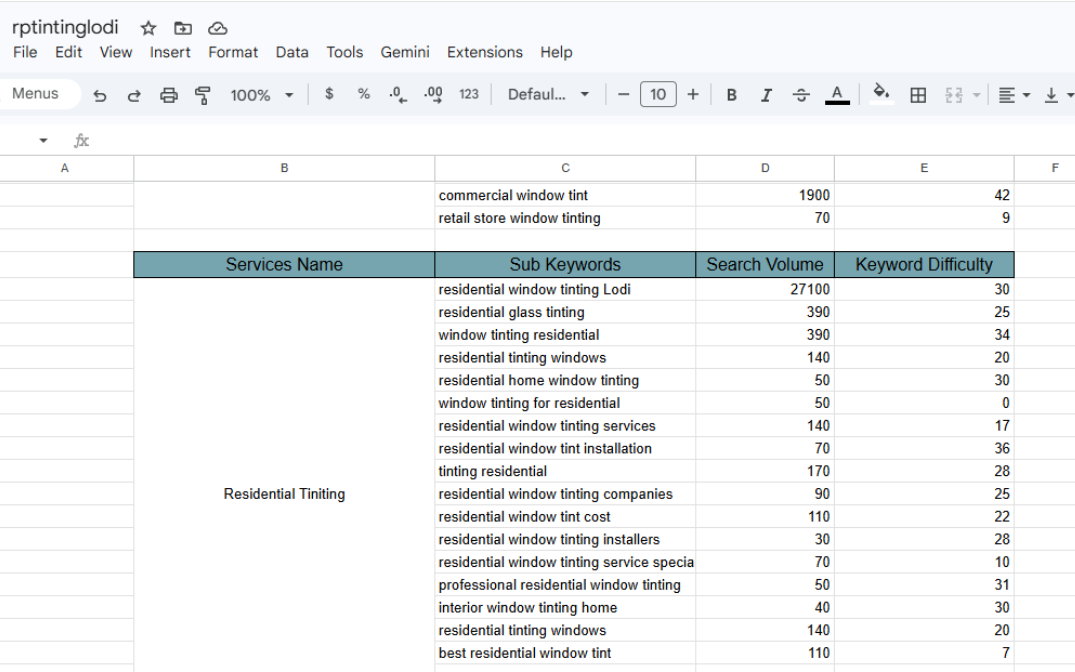
Task: Select the Paint format roller icon
Action: coord(203,95)
